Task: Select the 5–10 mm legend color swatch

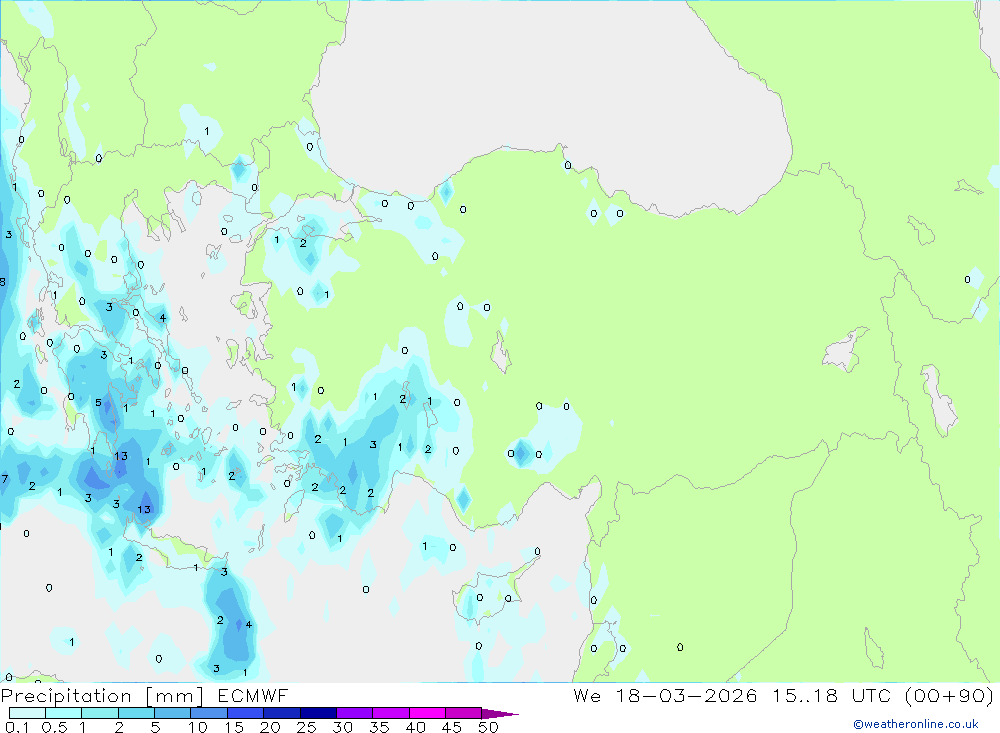Action: [x=173, y=713]
